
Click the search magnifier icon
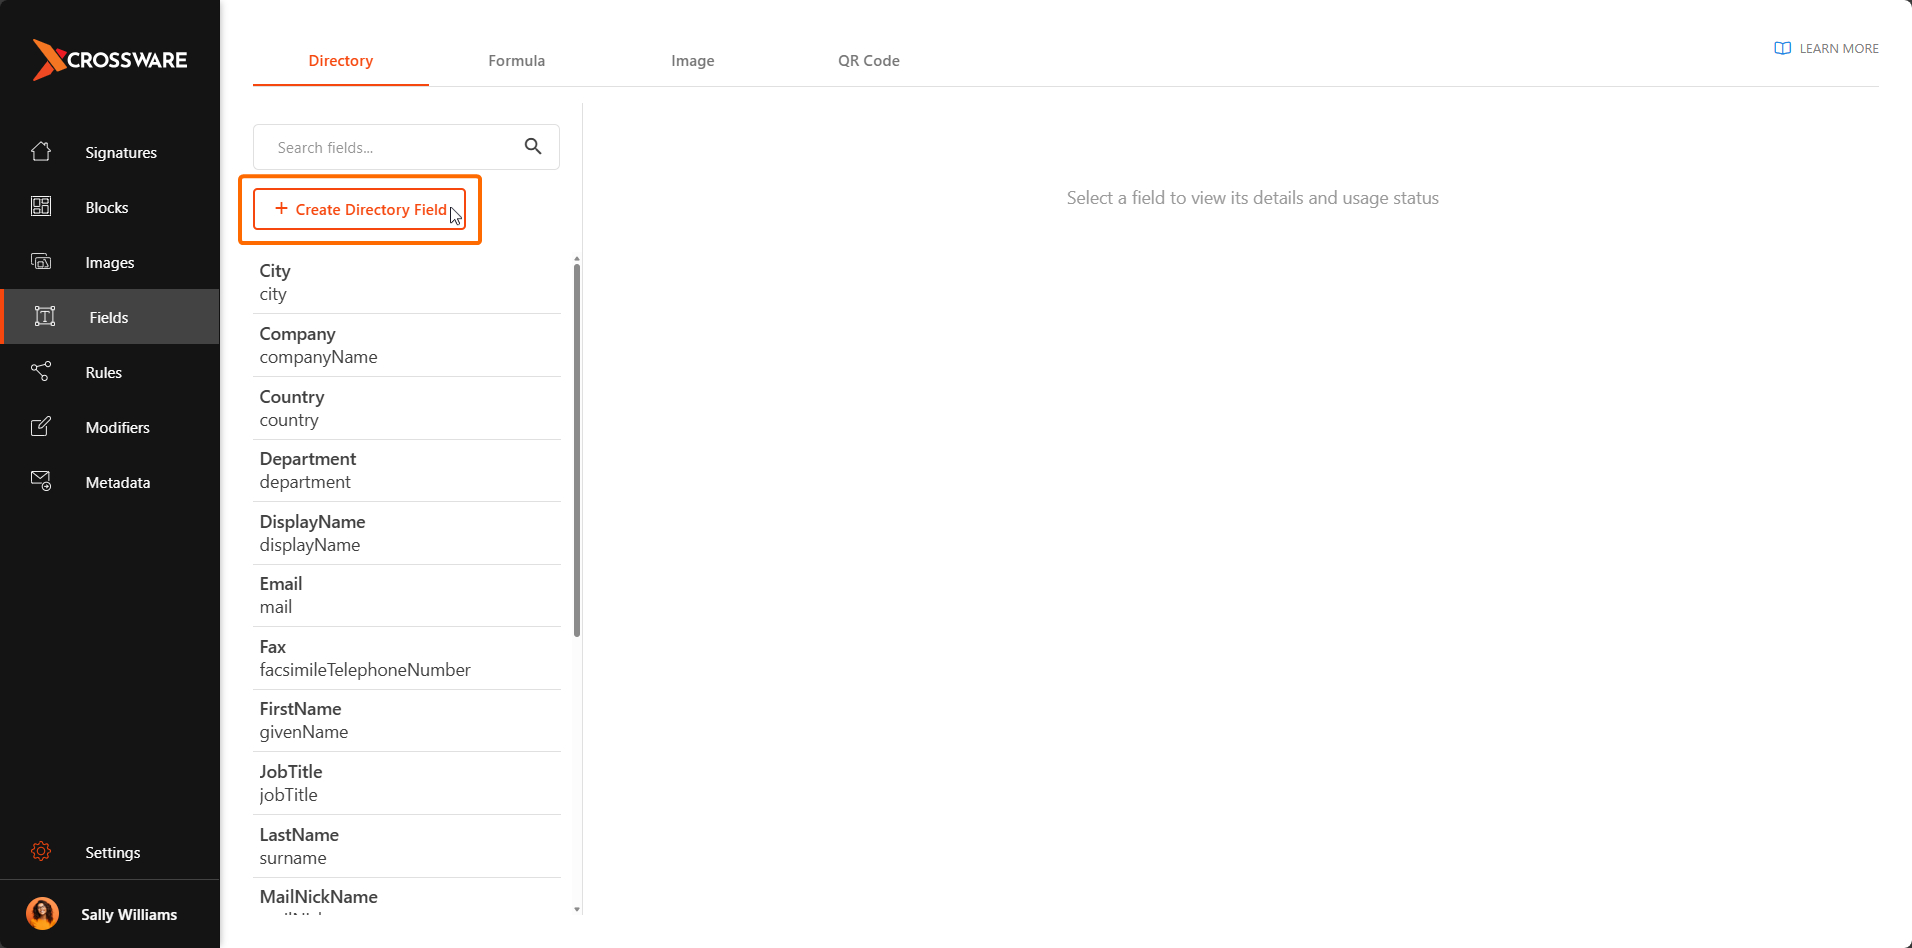coord(533,146)
